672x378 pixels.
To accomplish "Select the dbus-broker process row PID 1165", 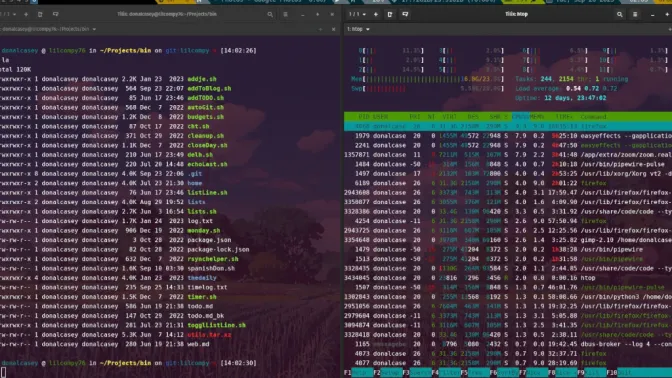I will pyautogui.click(x=508, y=344).
